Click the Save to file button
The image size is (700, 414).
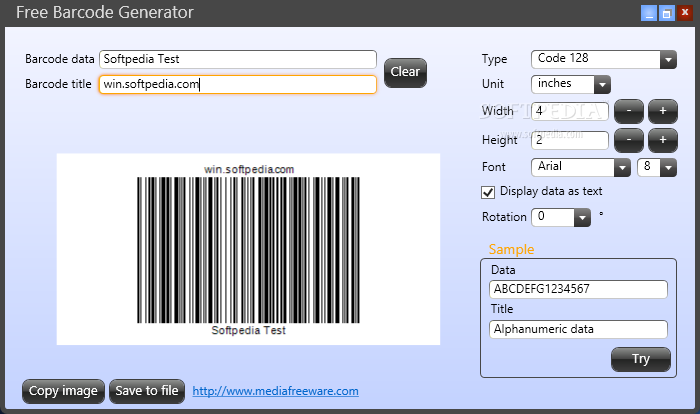point(147,391)
